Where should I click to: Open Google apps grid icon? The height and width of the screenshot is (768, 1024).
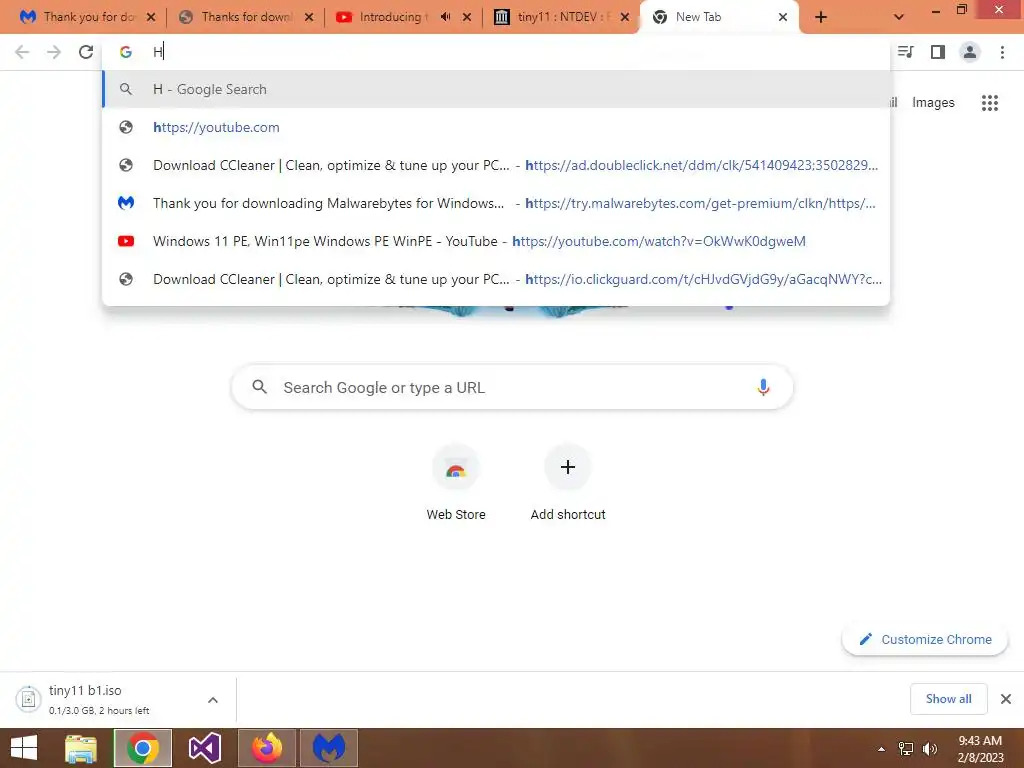pos(990,103)
